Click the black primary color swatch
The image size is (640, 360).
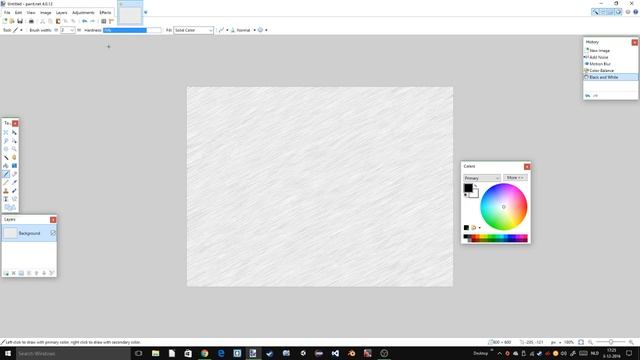[x=468, y=188]
